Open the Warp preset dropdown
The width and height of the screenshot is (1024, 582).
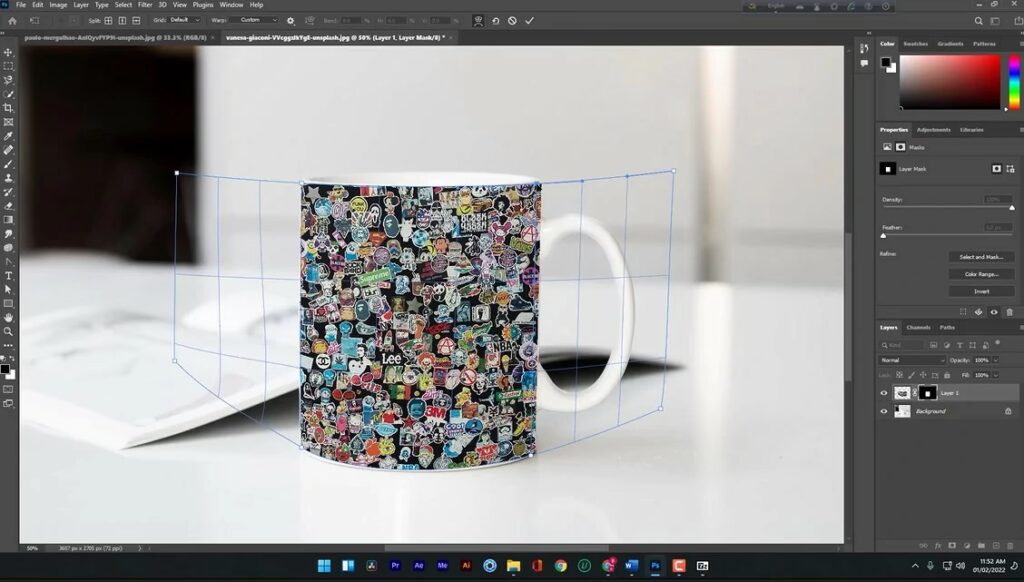pyautogui.click(x=254, y=20)
